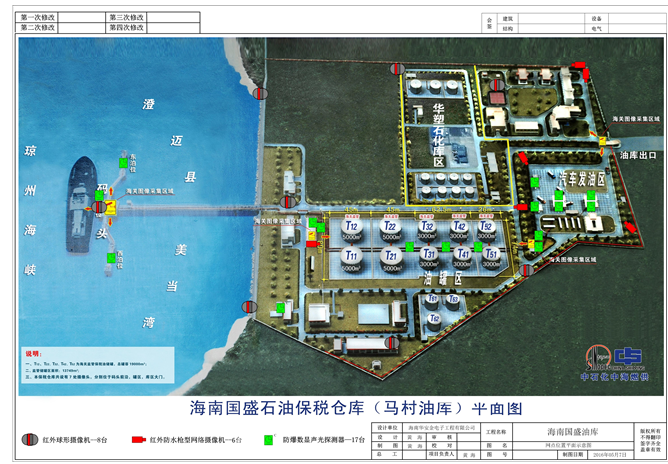668x464 pixels.
Task: Click tank T11
Action: point(351,259)
